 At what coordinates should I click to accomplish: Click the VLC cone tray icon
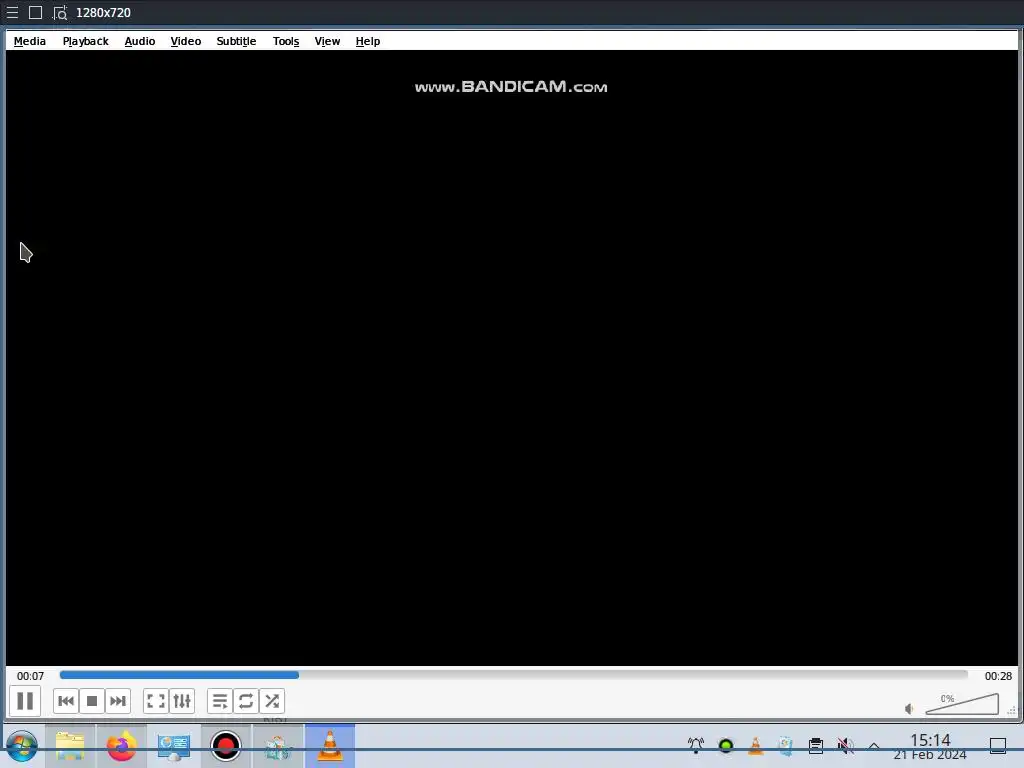coord(756,745)
